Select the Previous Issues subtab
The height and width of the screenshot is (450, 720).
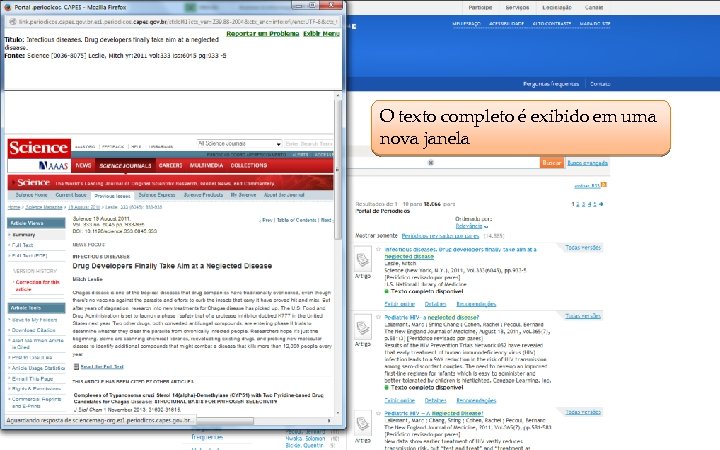(112, 196)
